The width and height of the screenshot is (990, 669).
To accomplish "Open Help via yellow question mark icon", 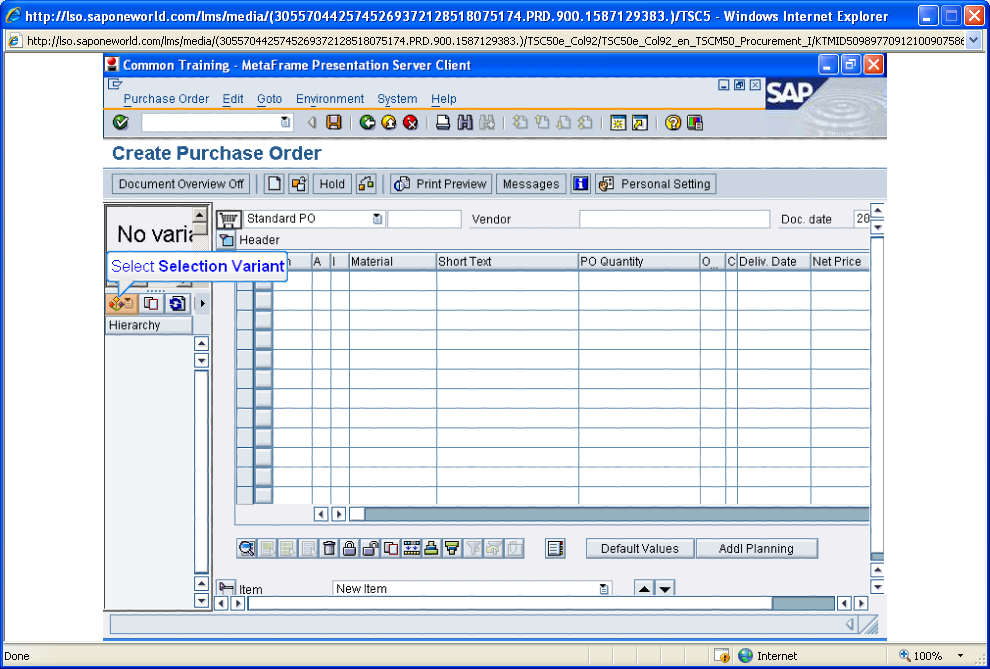I will point(673,122).
